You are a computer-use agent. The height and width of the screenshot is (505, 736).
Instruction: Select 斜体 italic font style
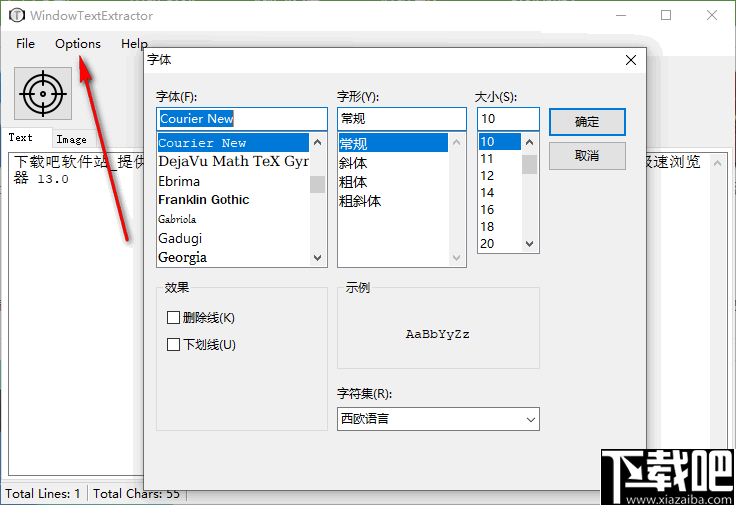pos(393,163)
